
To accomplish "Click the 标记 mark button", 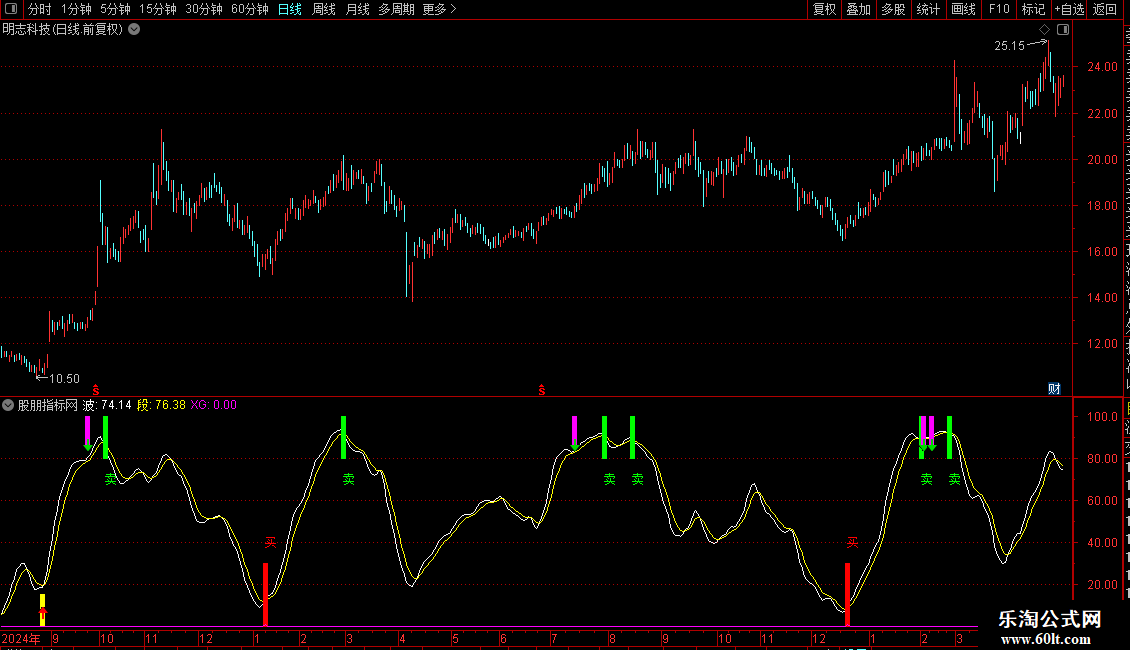I will click(1033, 9).
